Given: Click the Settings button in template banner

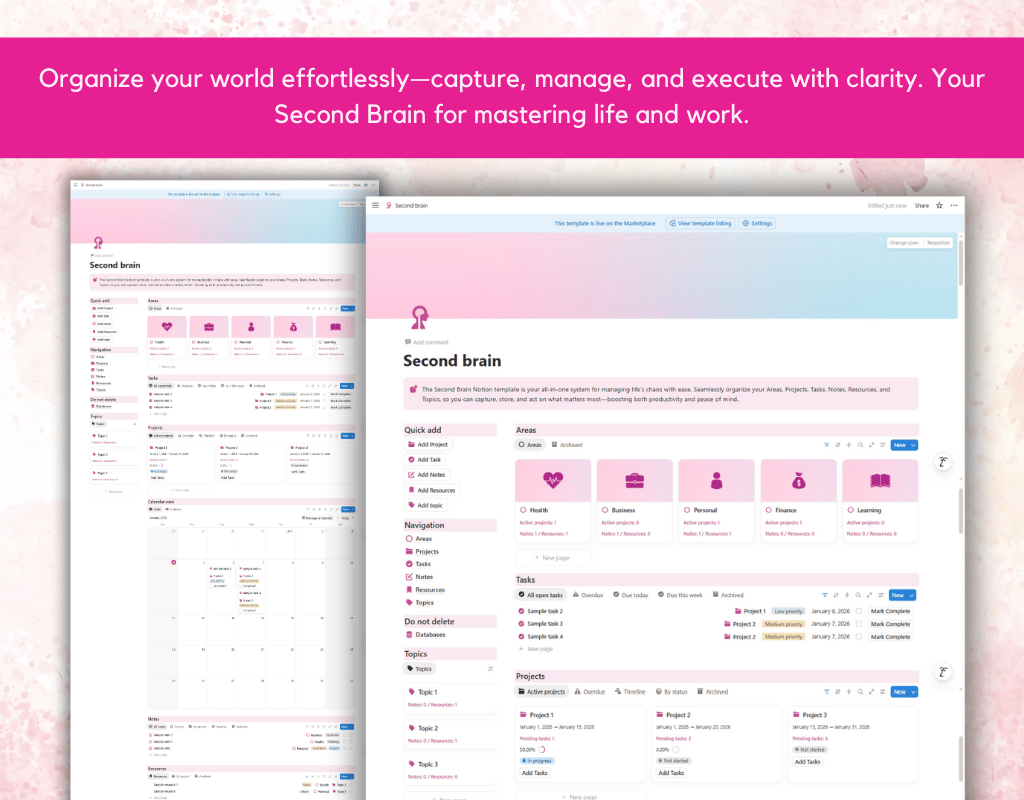Looking at the screenshot, I should [758, 223].
